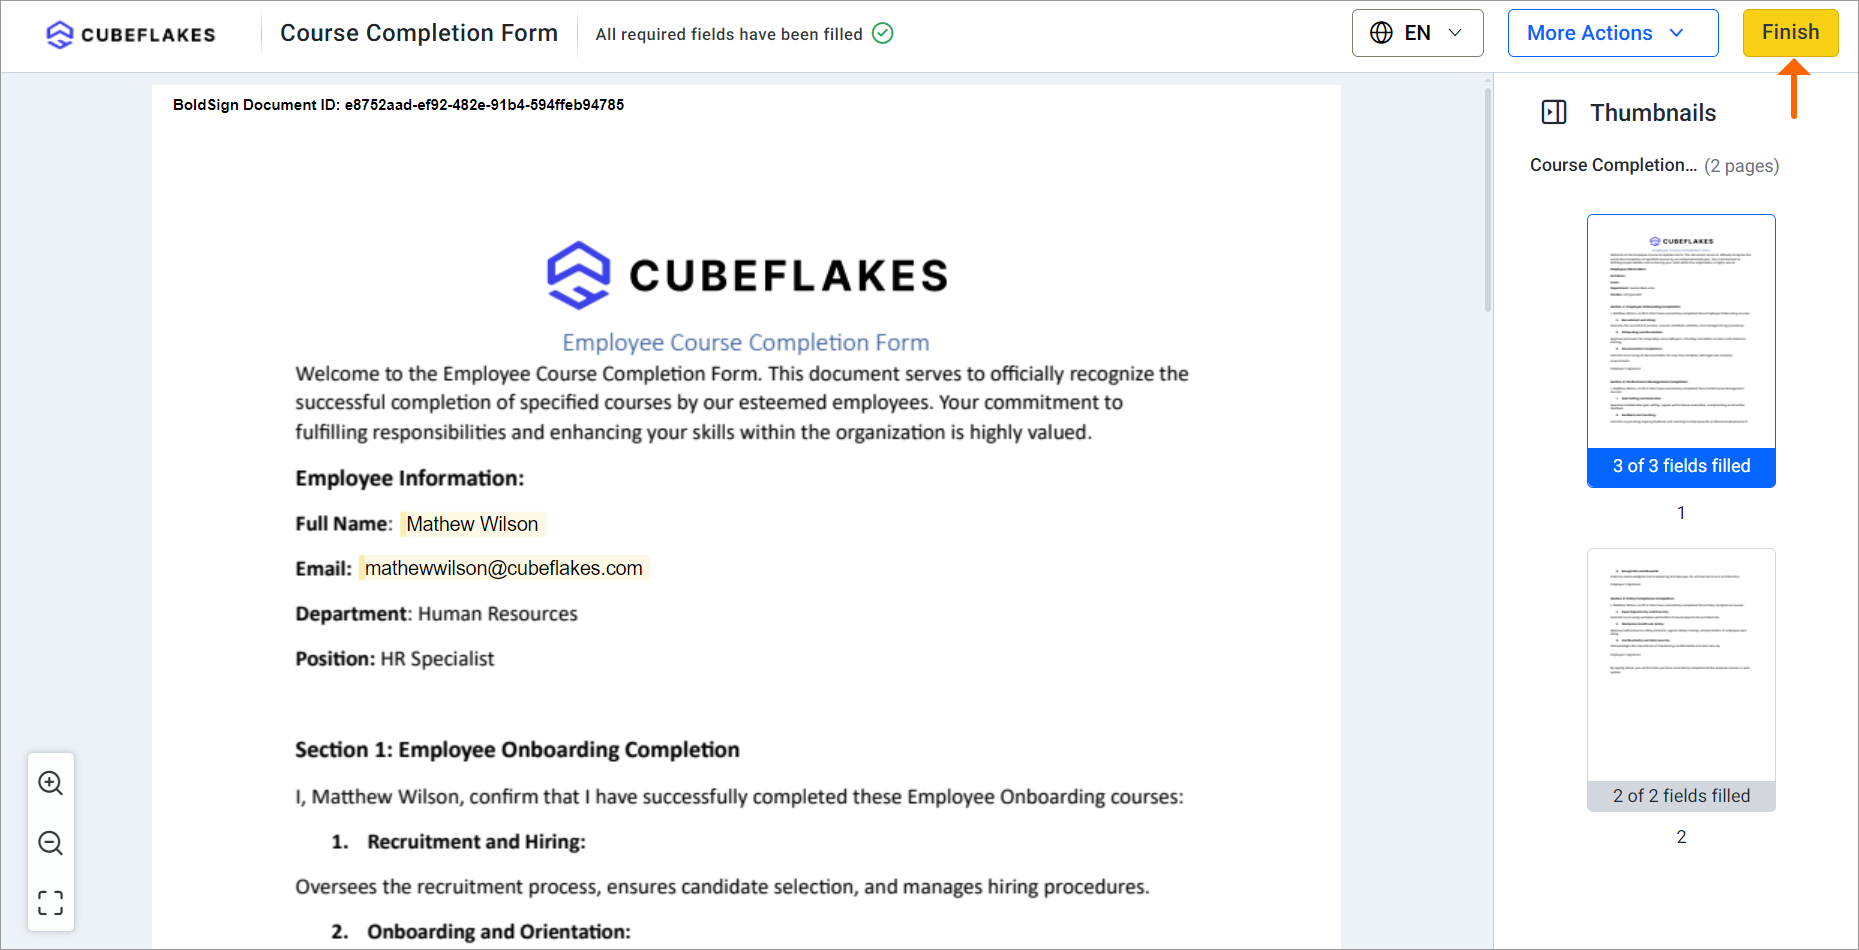Click the Email field in the form
1859x950 pixels.
click(x=503, y=568)
